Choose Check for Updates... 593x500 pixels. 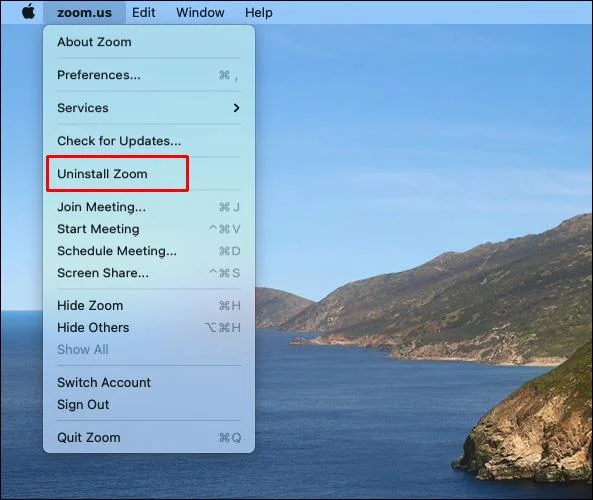[x=149, y=141]
